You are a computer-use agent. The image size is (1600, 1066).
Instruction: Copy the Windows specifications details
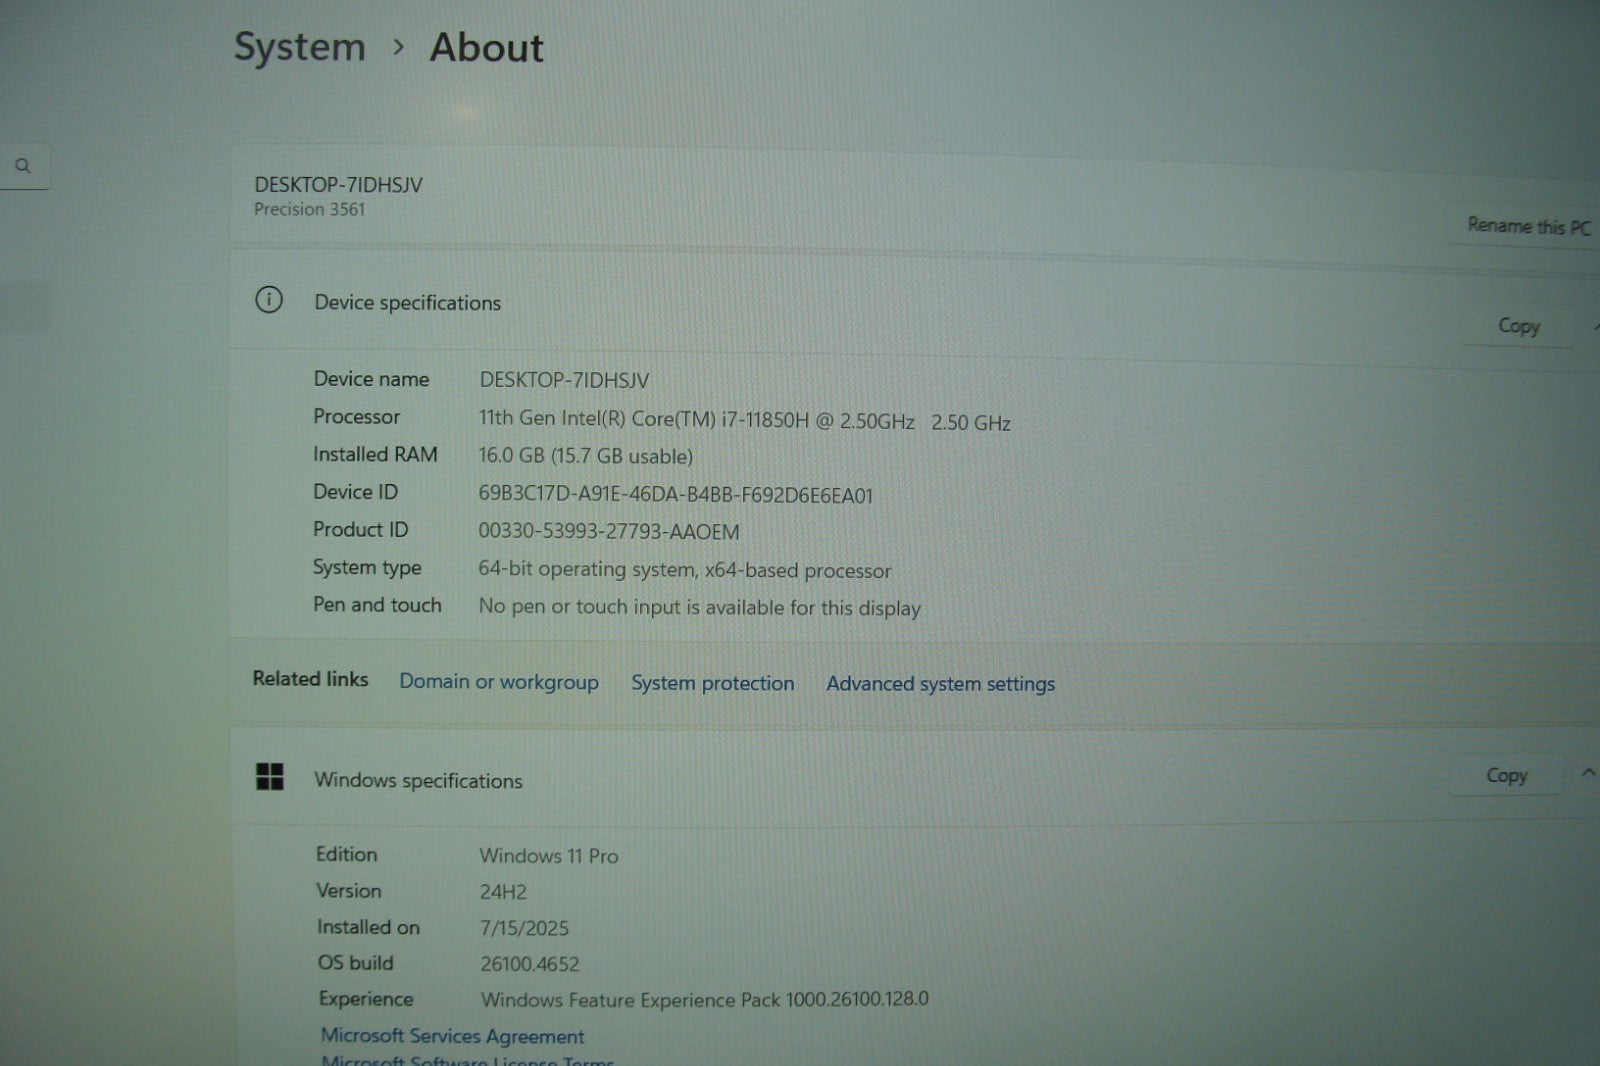click(x=1505, y=775)
